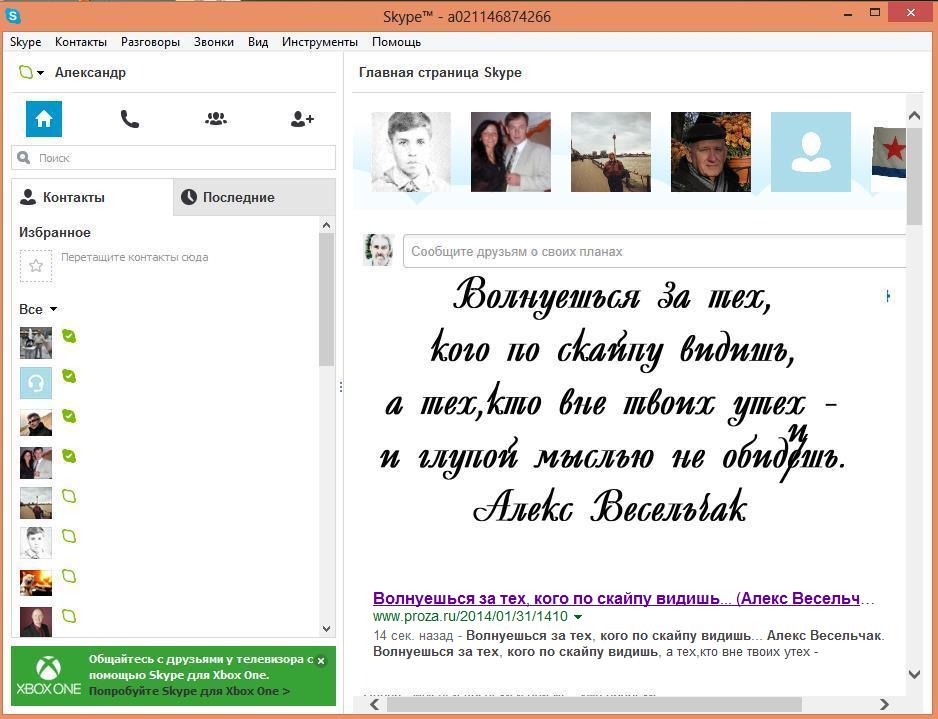The width and height of the screenshot is (938, 719).
Task: Click the 'Сообщите друзьям о своих планах' field
Action: tap(655, 252)
